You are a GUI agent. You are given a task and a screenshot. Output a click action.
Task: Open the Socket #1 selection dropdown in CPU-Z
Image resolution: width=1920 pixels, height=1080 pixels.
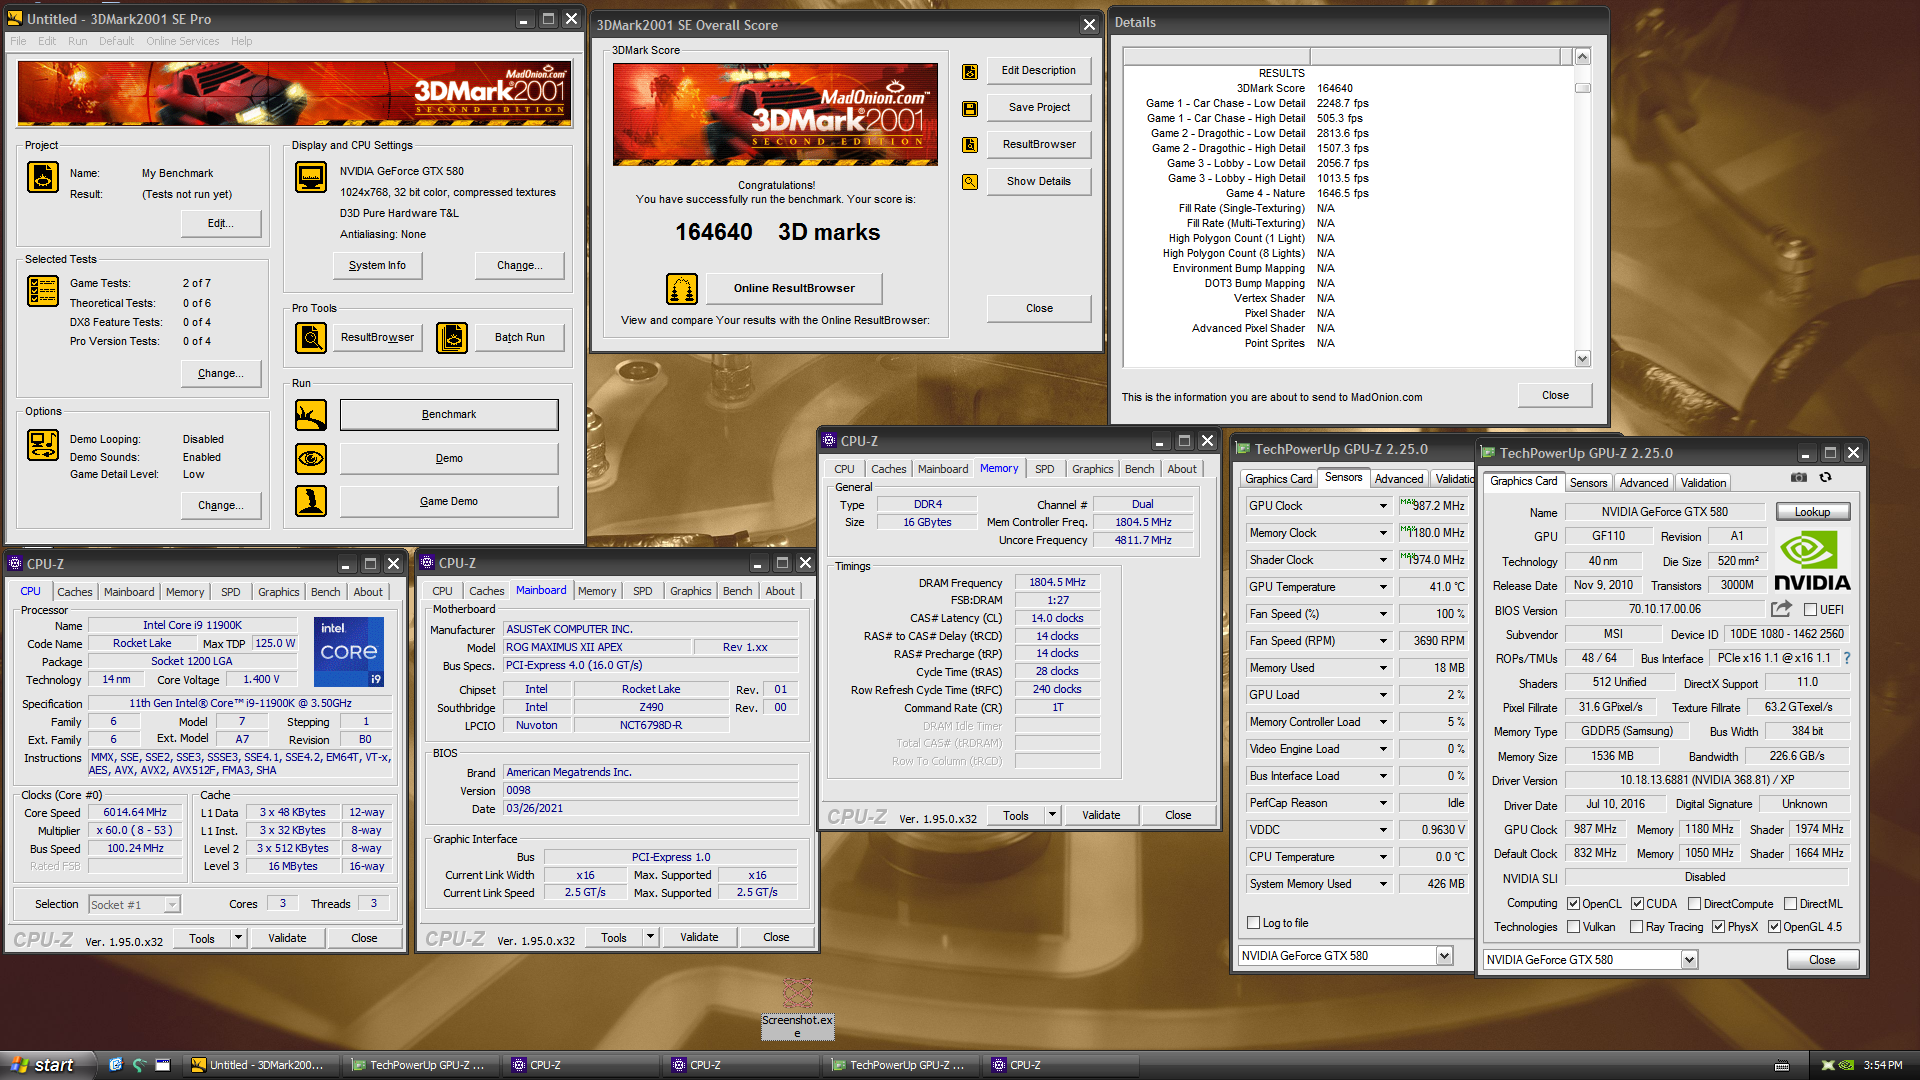[172, 905]
